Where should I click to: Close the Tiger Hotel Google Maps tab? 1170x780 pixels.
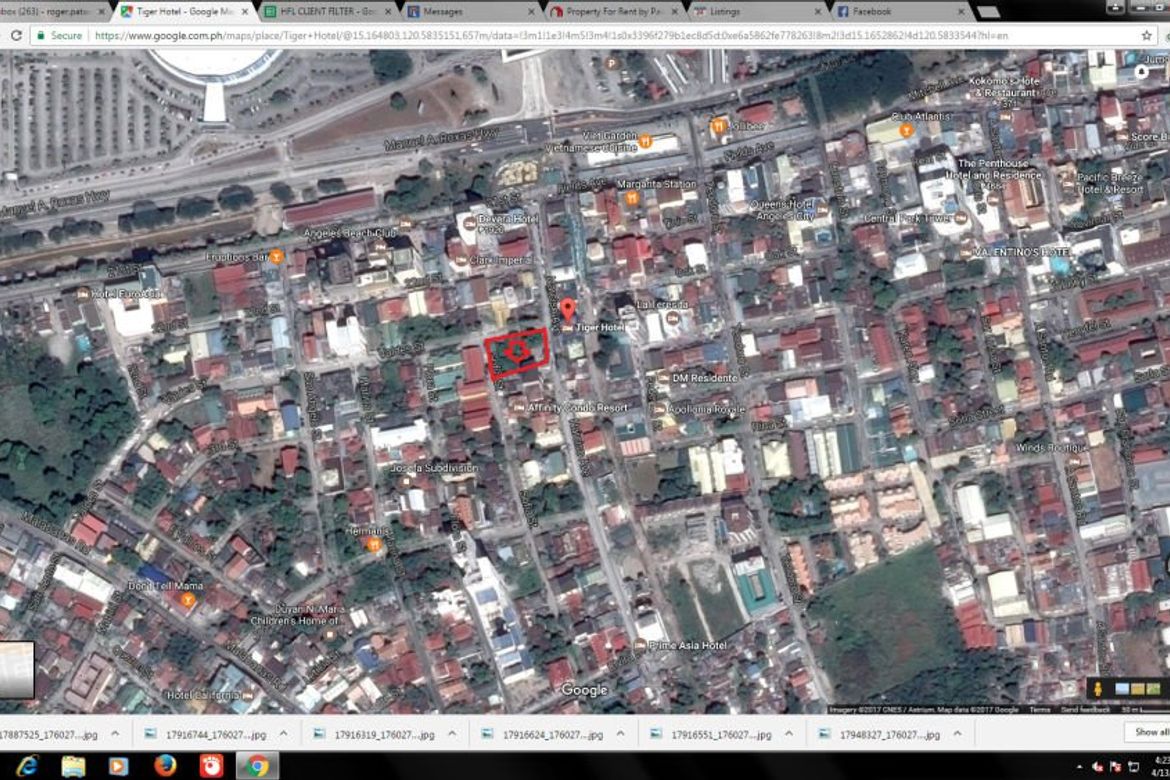[245, 11]
